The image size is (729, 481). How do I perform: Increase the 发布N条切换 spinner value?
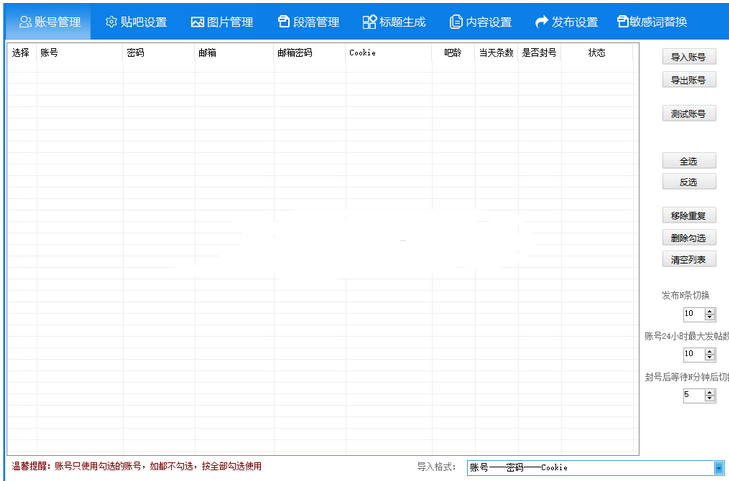[x=710, y=311]
